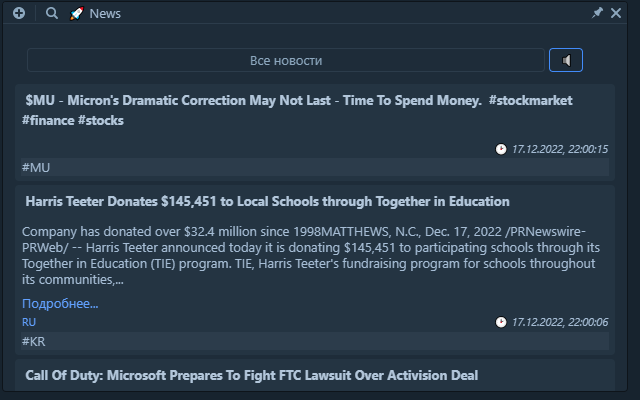The image size is (640, 400).
Task: Click the 17.12.2022, 22:00:15 timestamp
Action: (x=560, y=149)
